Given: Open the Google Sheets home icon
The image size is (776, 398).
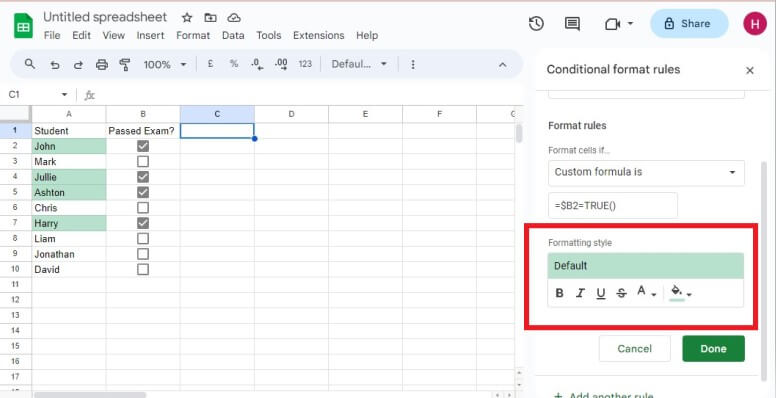Looking at the screenshot, I should (23, 26).
